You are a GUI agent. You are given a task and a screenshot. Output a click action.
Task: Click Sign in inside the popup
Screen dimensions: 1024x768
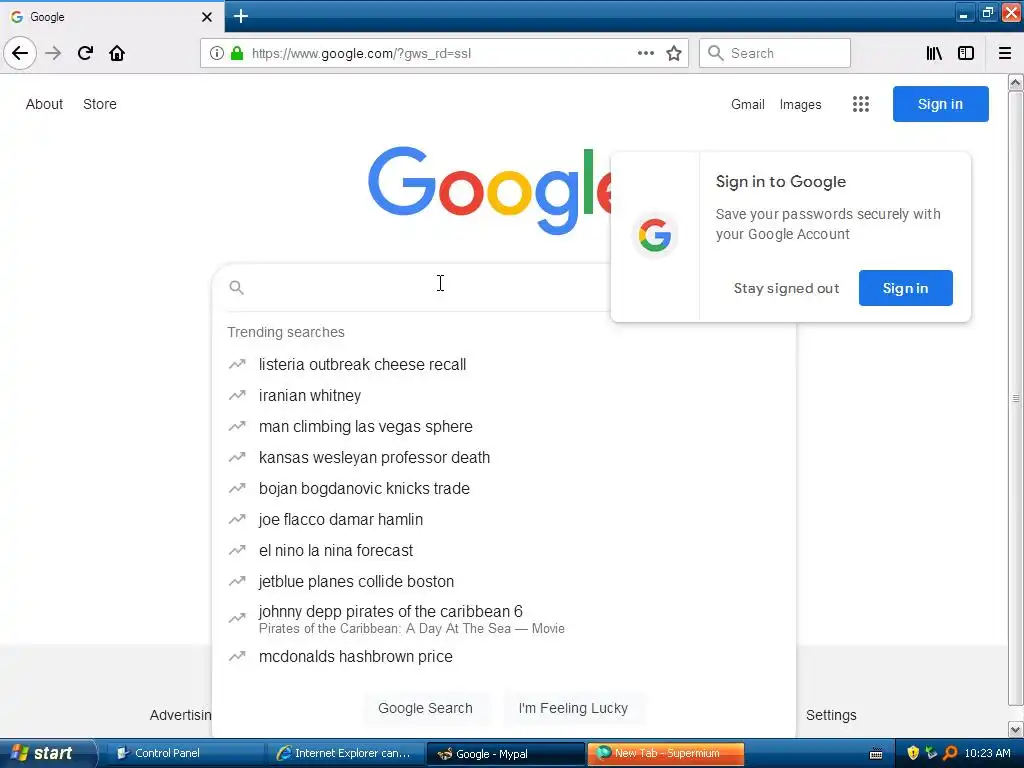pyautogui.click(x=905, y=288)
